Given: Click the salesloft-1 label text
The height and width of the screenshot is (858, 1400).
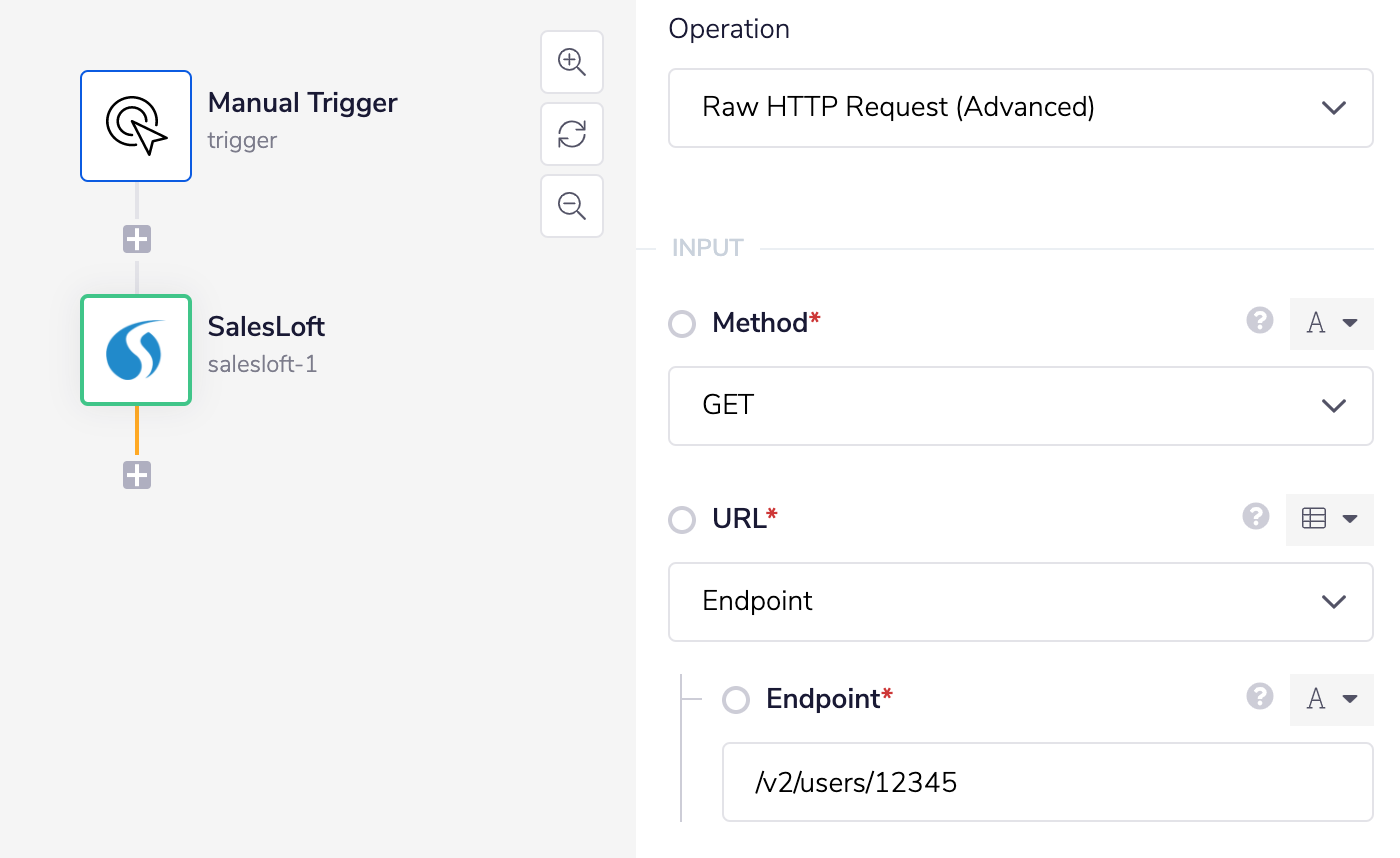Looking at the screenshot, I should 262,363.
